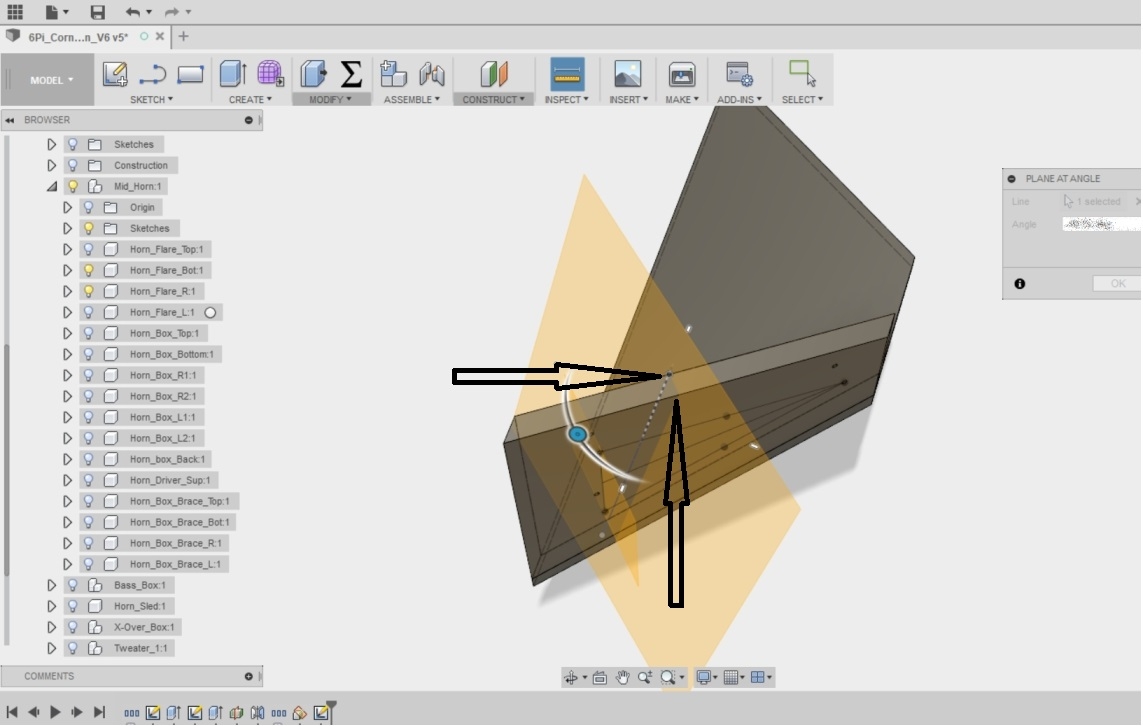This screenshot has width=1143, height=726.
Task: Click the Measure tool in Inspect
Action: [567, 74]
